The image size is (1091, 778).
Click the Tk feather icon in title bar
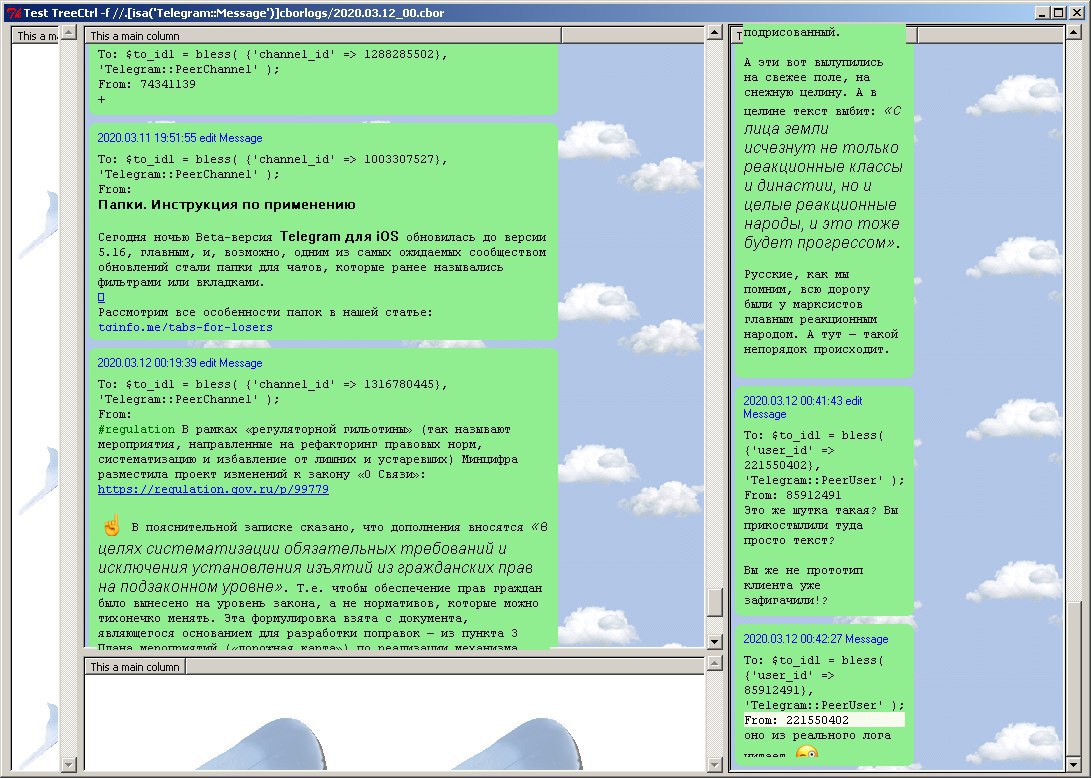point(13,13)
